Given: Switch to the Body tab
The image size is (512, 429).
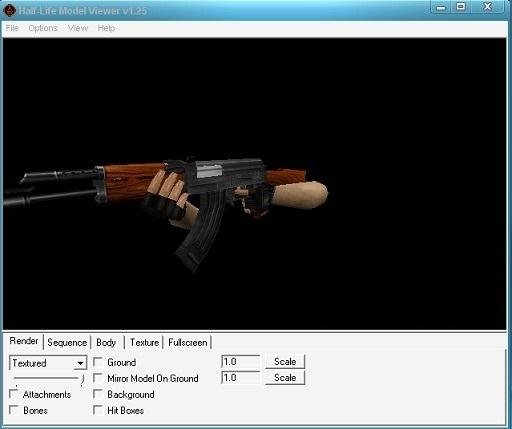Looking at the screenshot, I should point(106,343).
